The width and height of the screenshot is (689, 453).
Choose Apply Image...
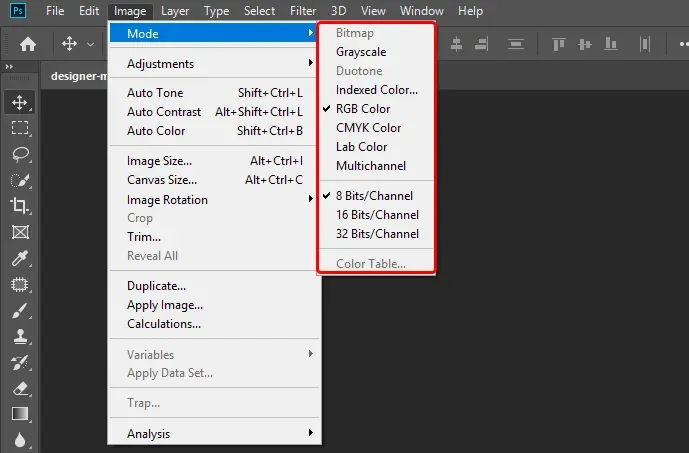214,305
